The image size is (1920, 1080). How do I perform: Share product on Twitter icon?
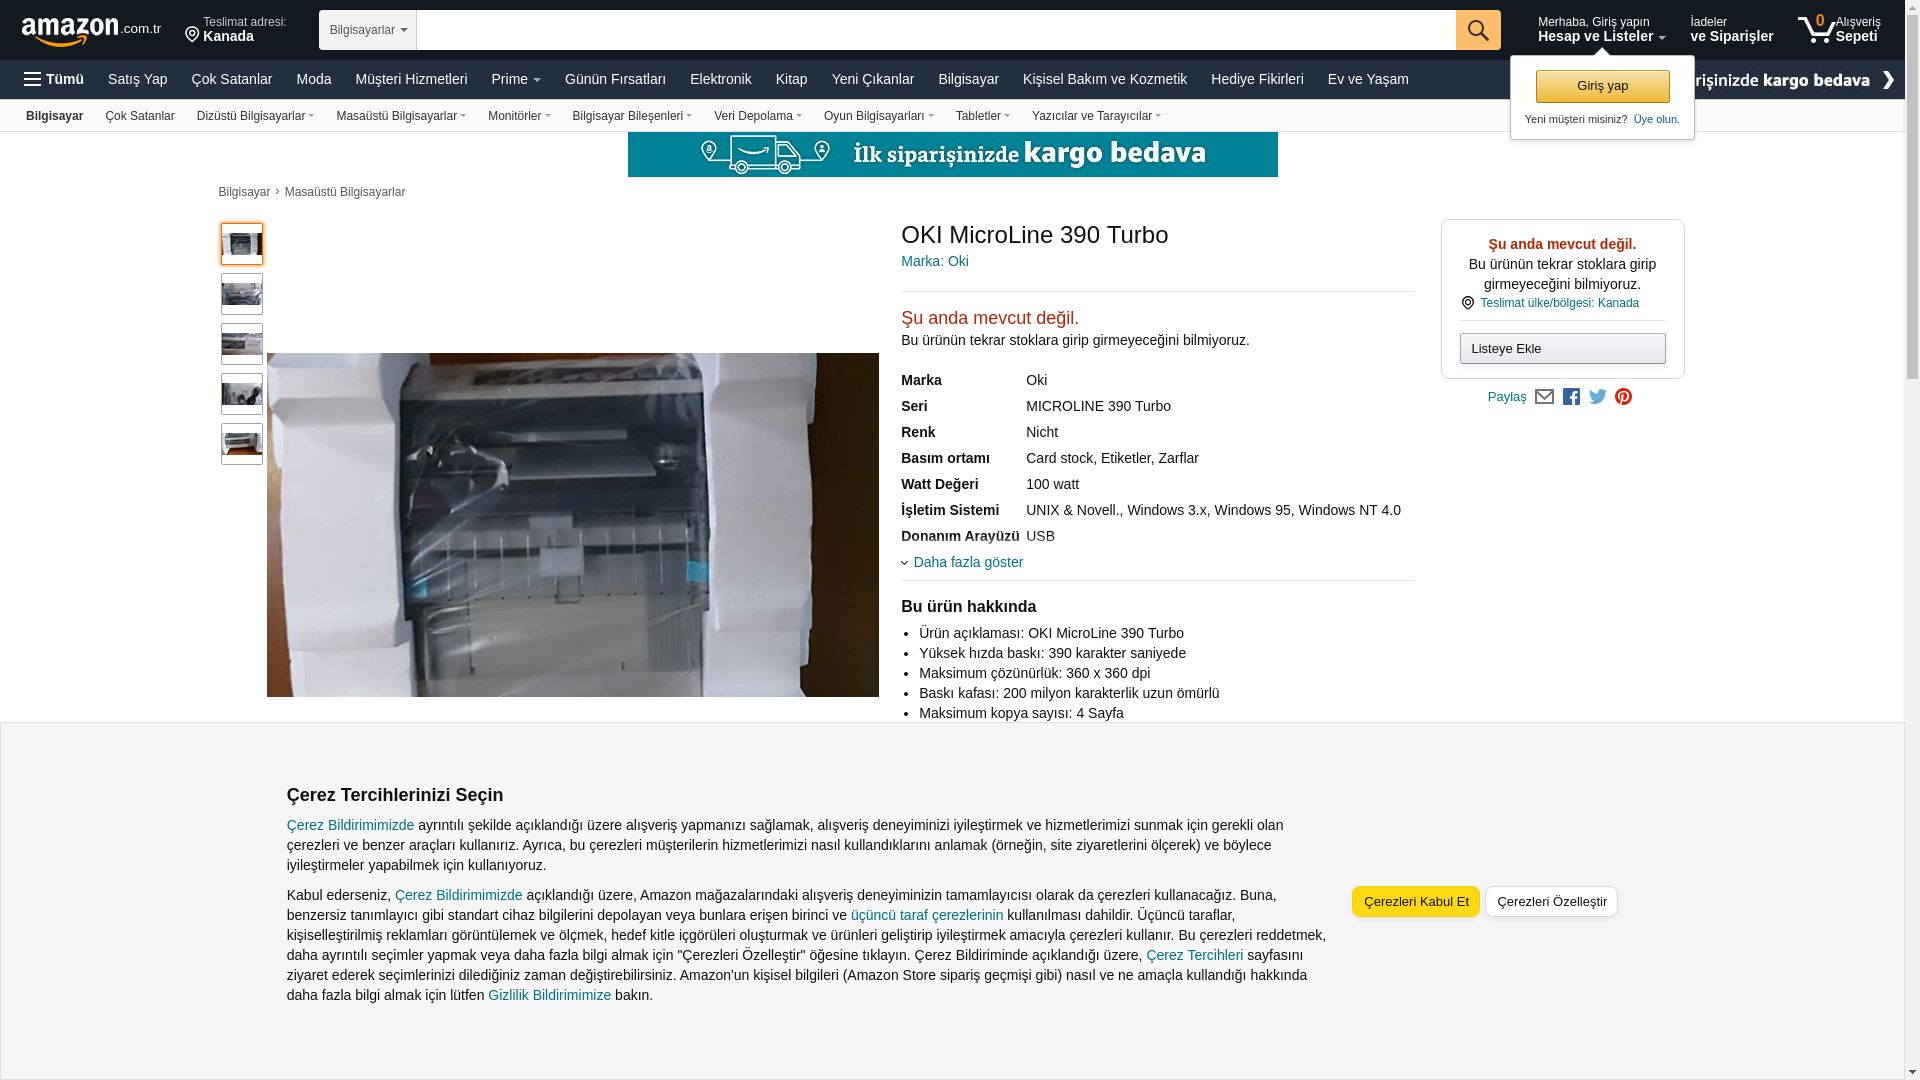[1598, 397]
